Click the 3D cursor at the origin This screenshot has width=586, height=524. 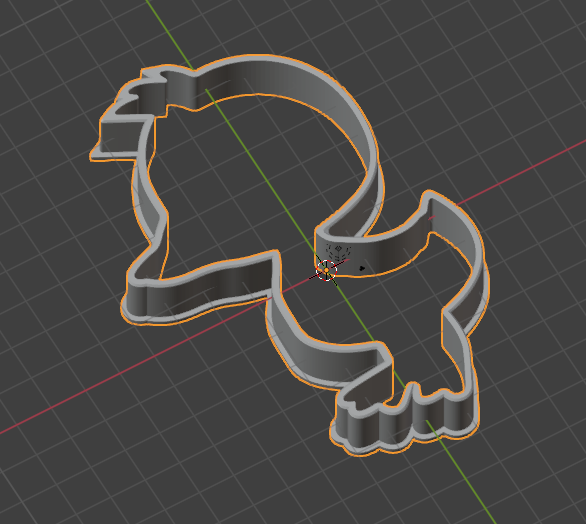327,269
